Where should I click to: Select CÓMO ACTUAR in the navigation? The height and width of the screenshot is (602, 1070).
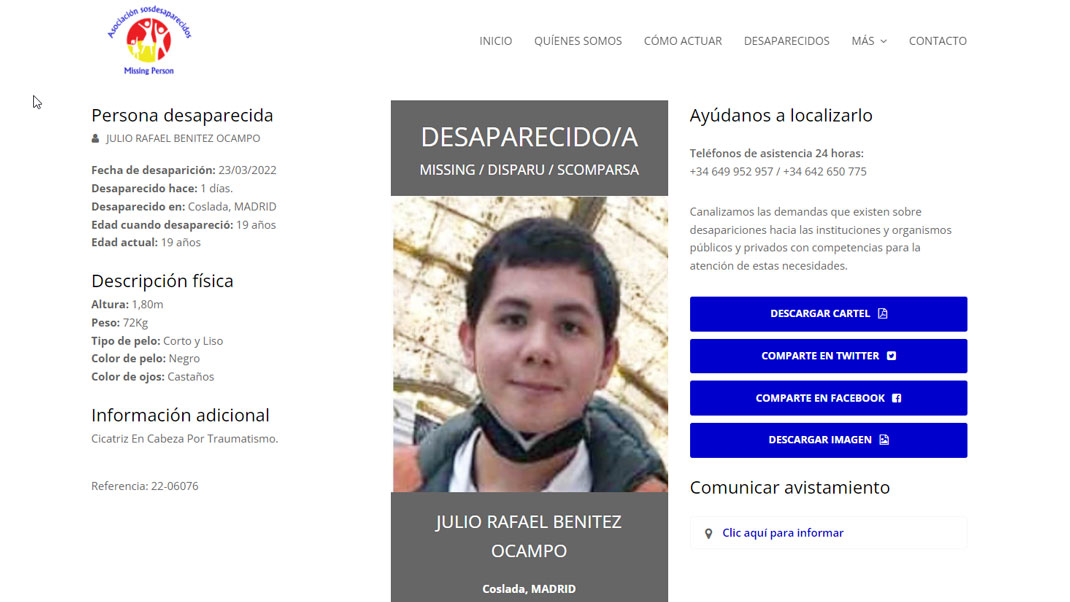click(x=682, y=41)
